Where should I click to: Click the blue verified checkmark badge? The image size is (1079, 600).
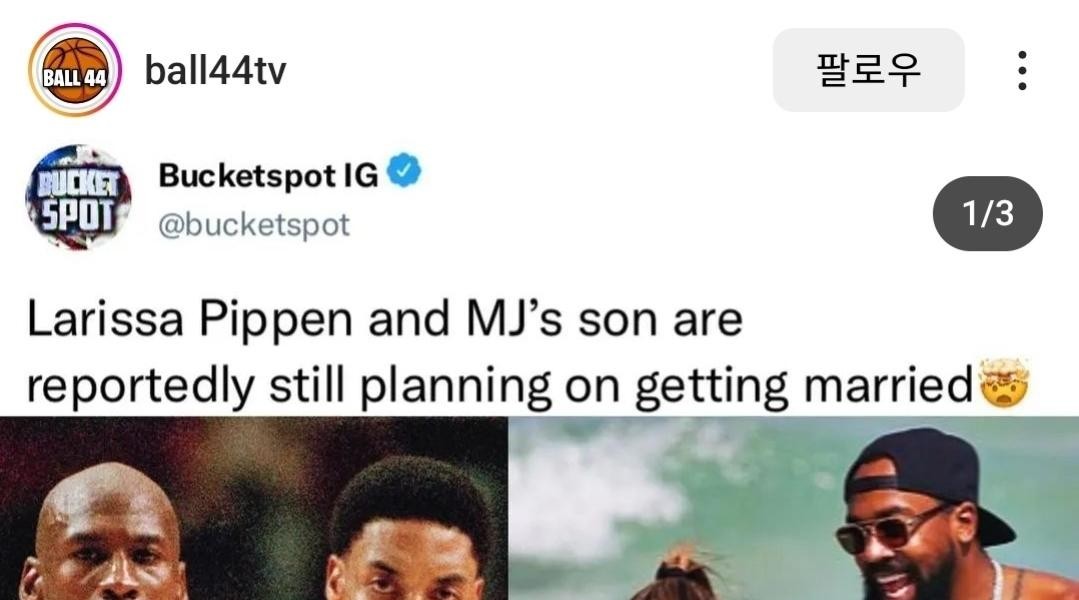[x=404, y=171]
